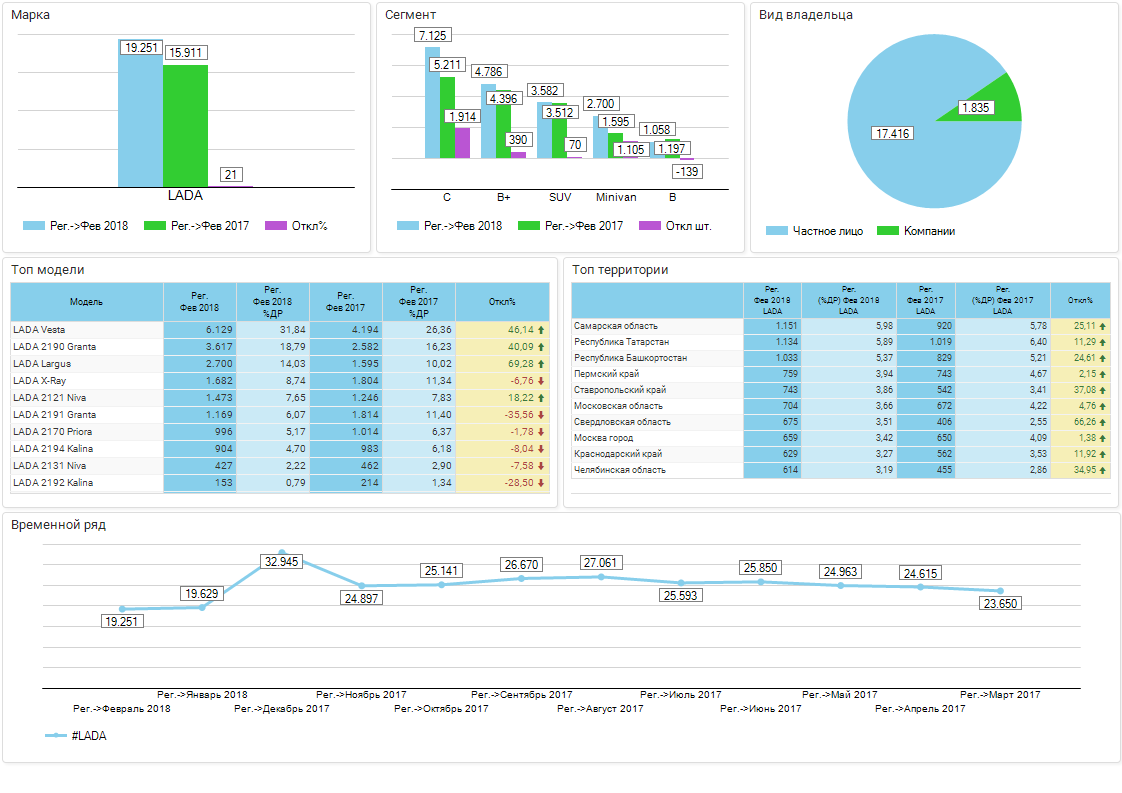Toggle the Откл% series in Марка chart legend
1122x793 pixels.
[296, 226]
